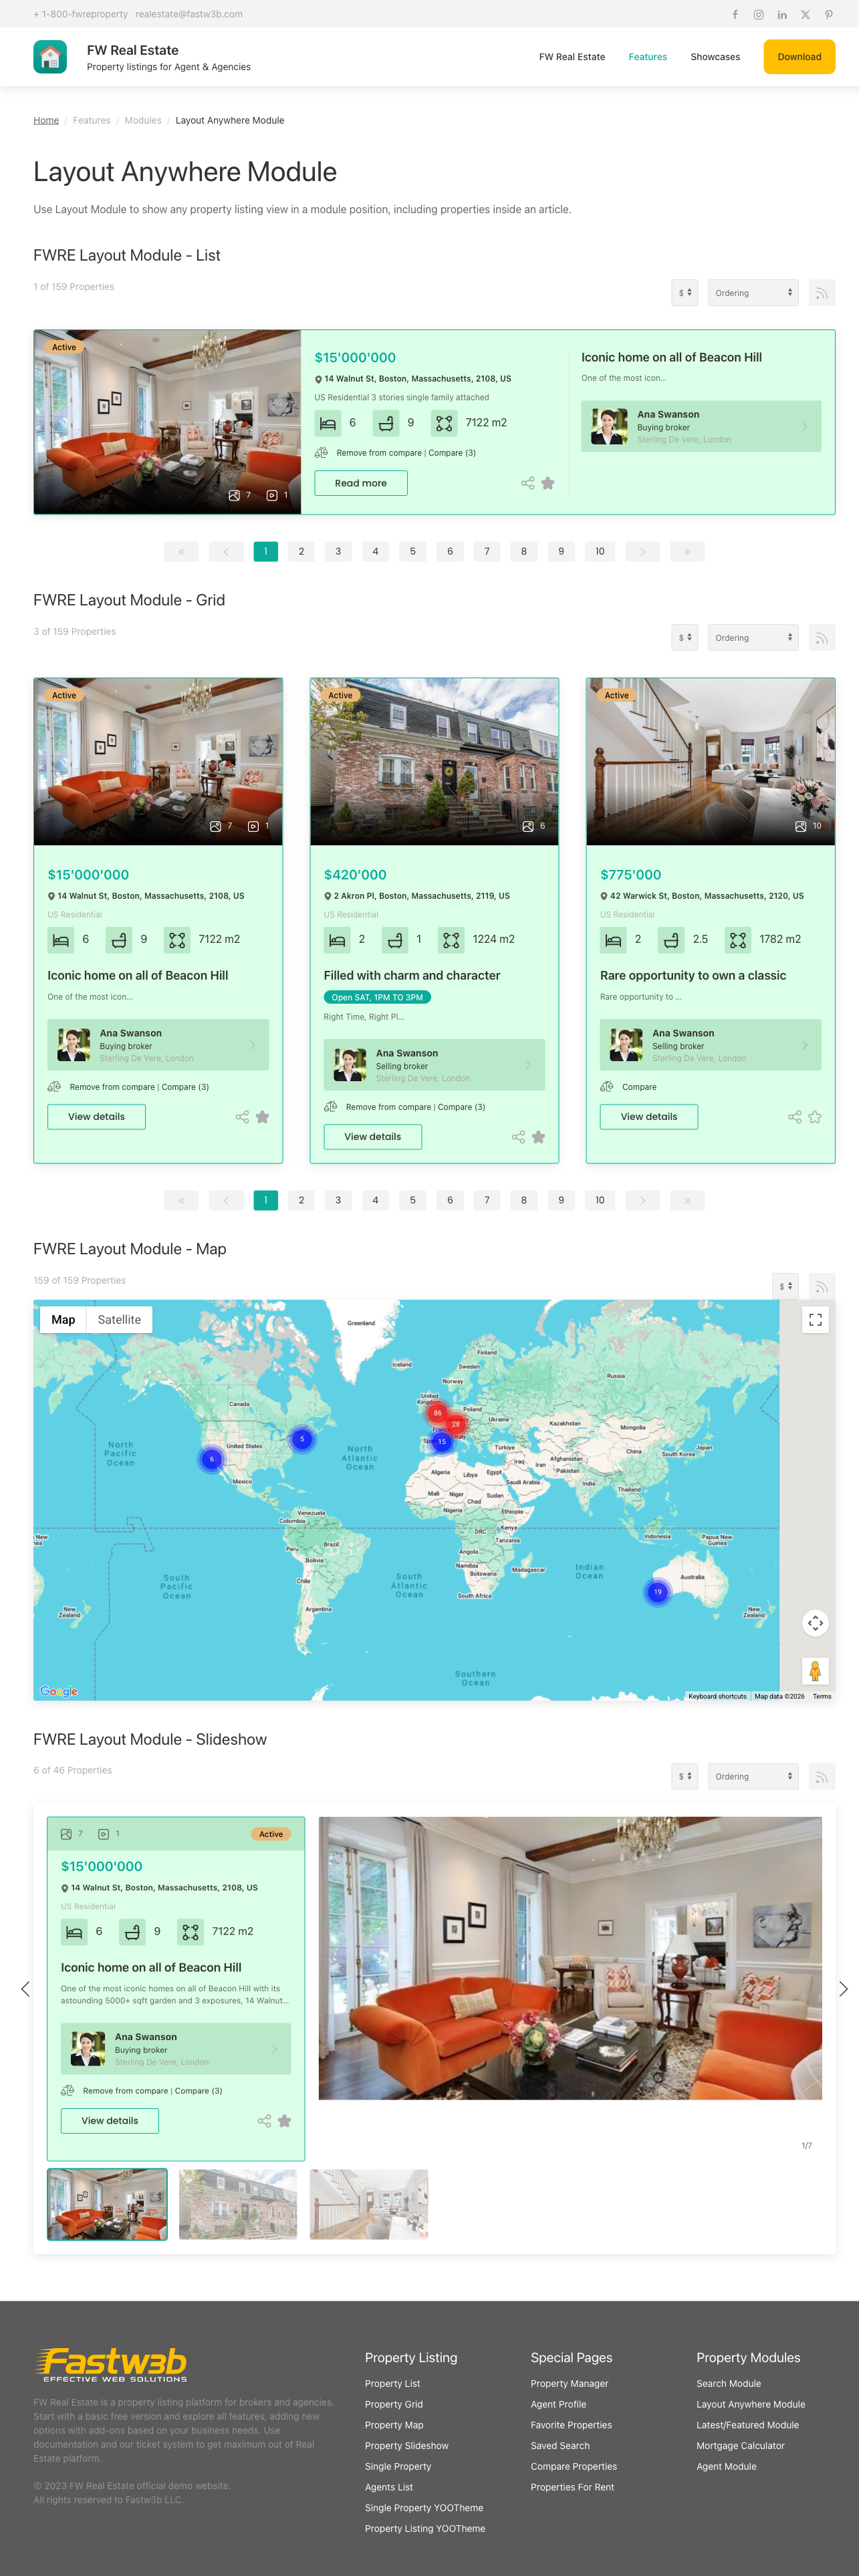Open Agent Profile footer link

[558, 2405]
